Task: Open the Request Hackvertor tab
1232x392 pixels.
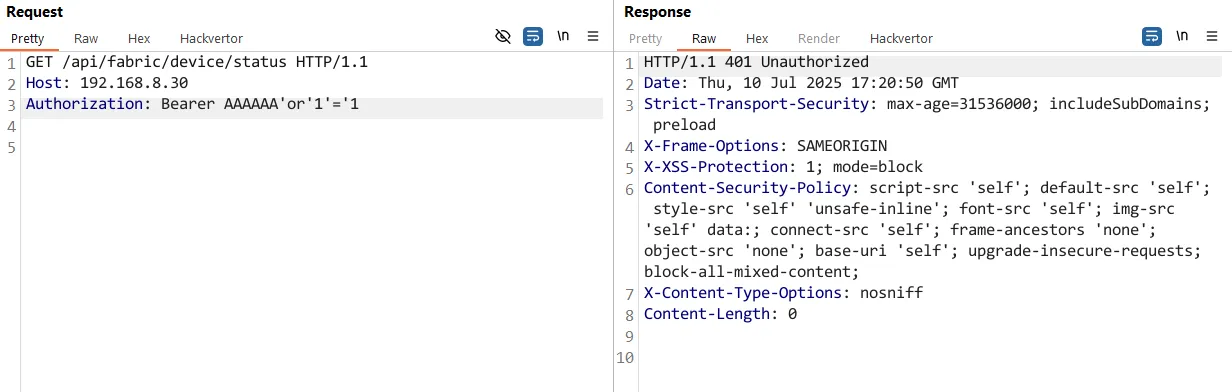Action: (211, 38)
